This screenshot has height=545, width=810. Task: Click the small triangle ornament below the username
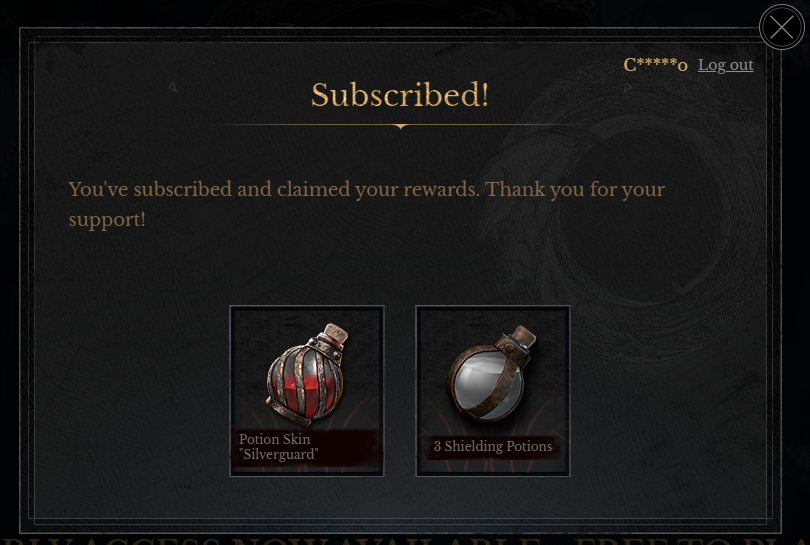[627, 88]
